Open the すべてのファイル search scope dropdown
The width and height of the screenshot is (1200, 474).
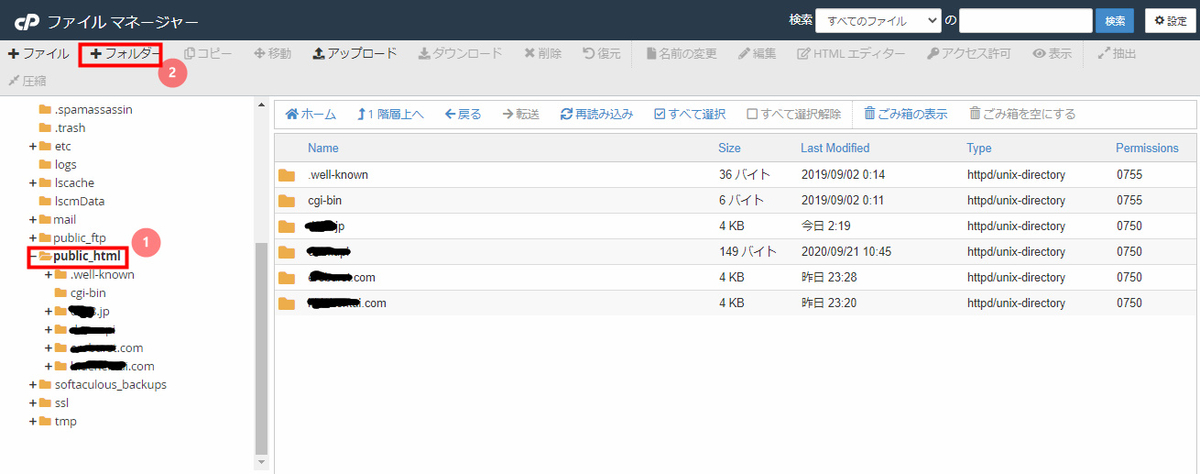(879, 20)
